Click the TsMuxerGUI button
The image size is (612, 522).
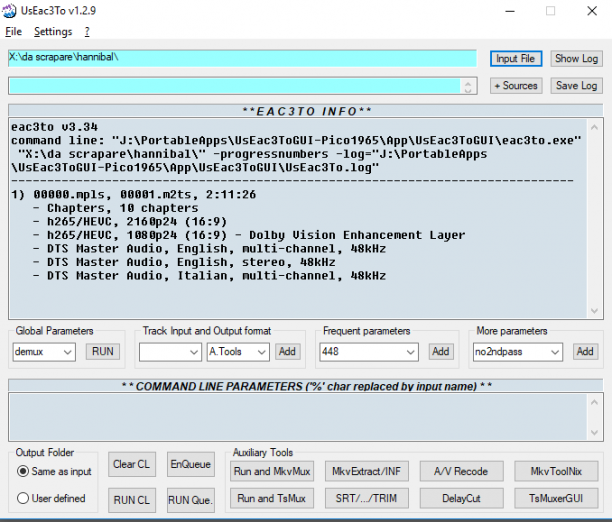tap(556, 499)
